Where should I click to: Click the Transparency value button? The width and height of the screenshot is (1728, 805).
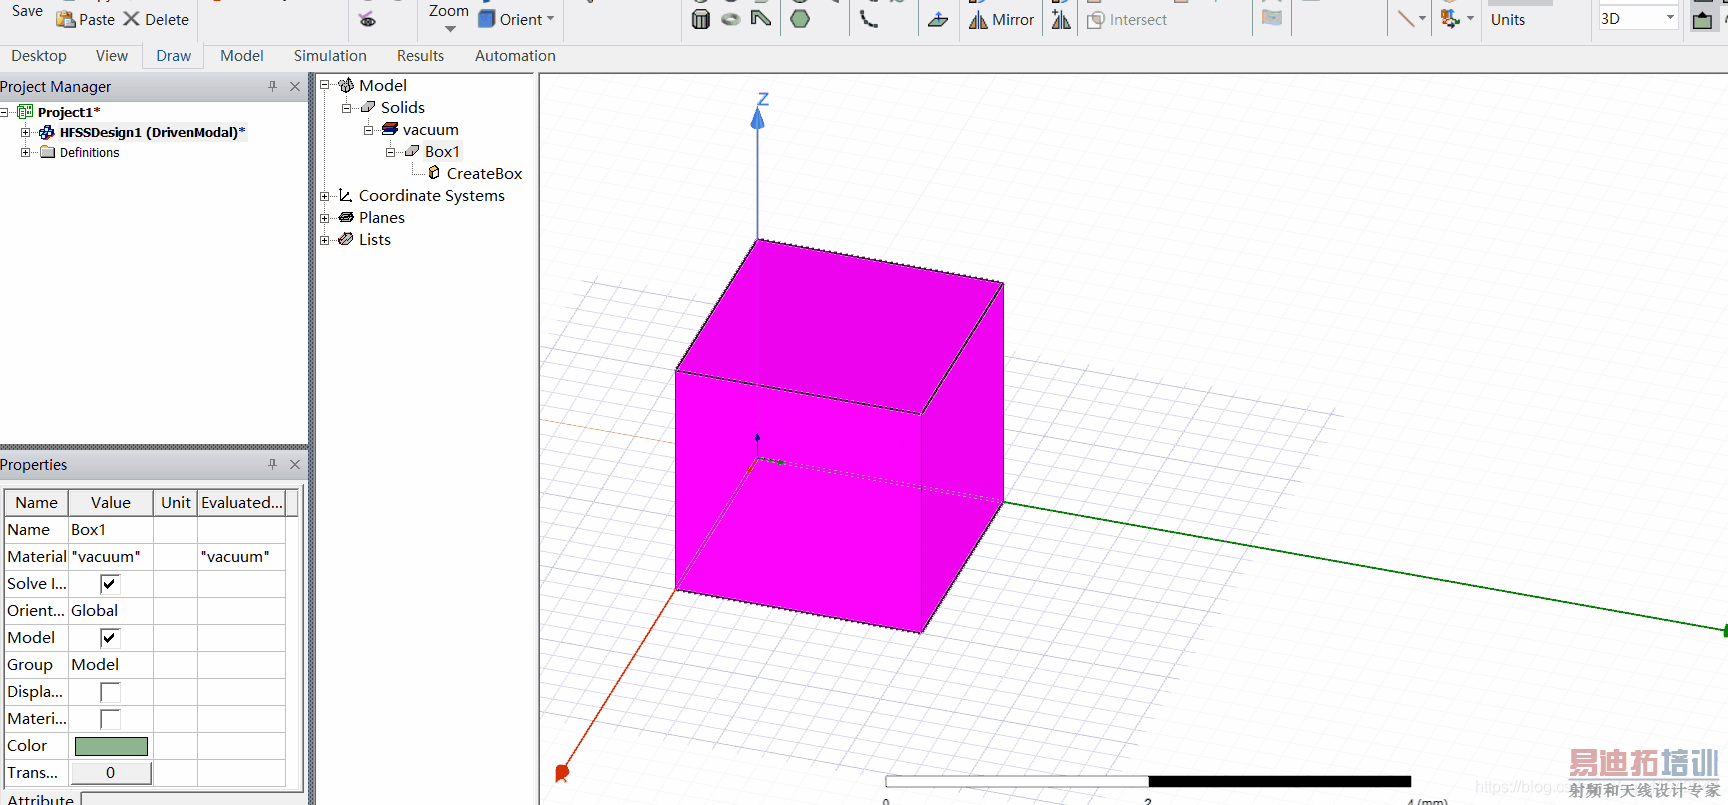(x=111, y=773)
